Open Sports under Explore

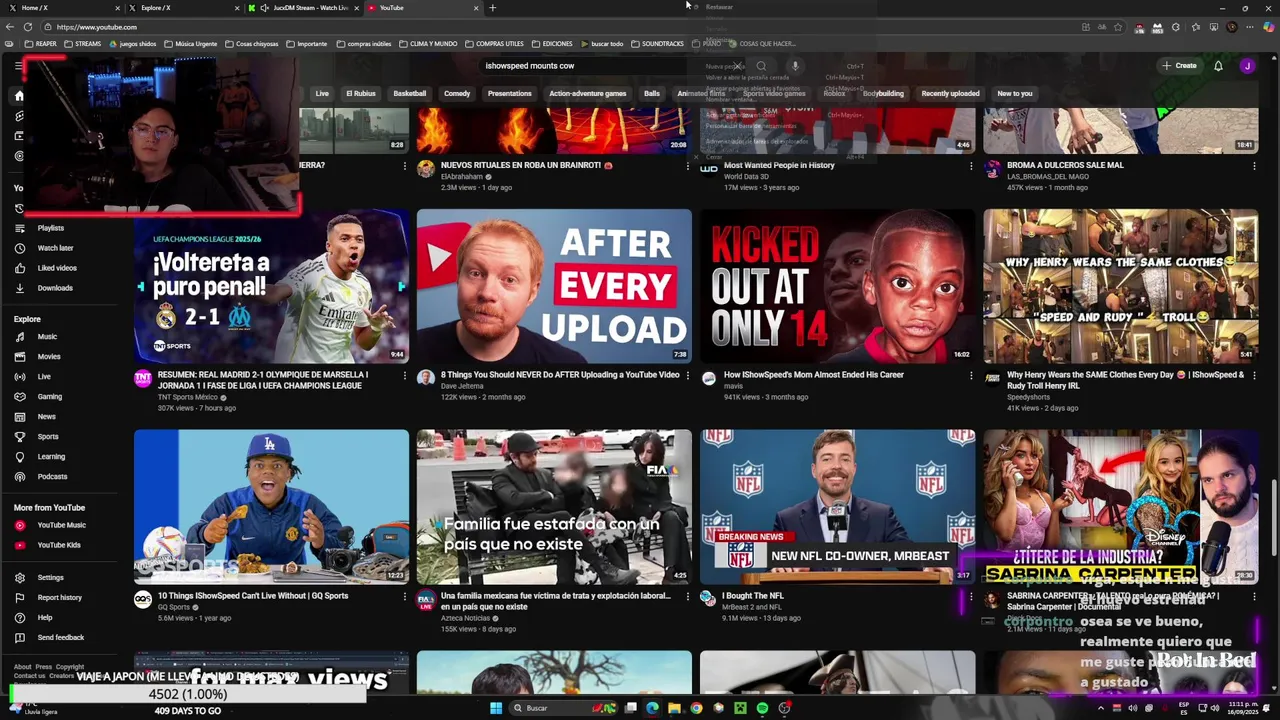click(x=48, y=437)
